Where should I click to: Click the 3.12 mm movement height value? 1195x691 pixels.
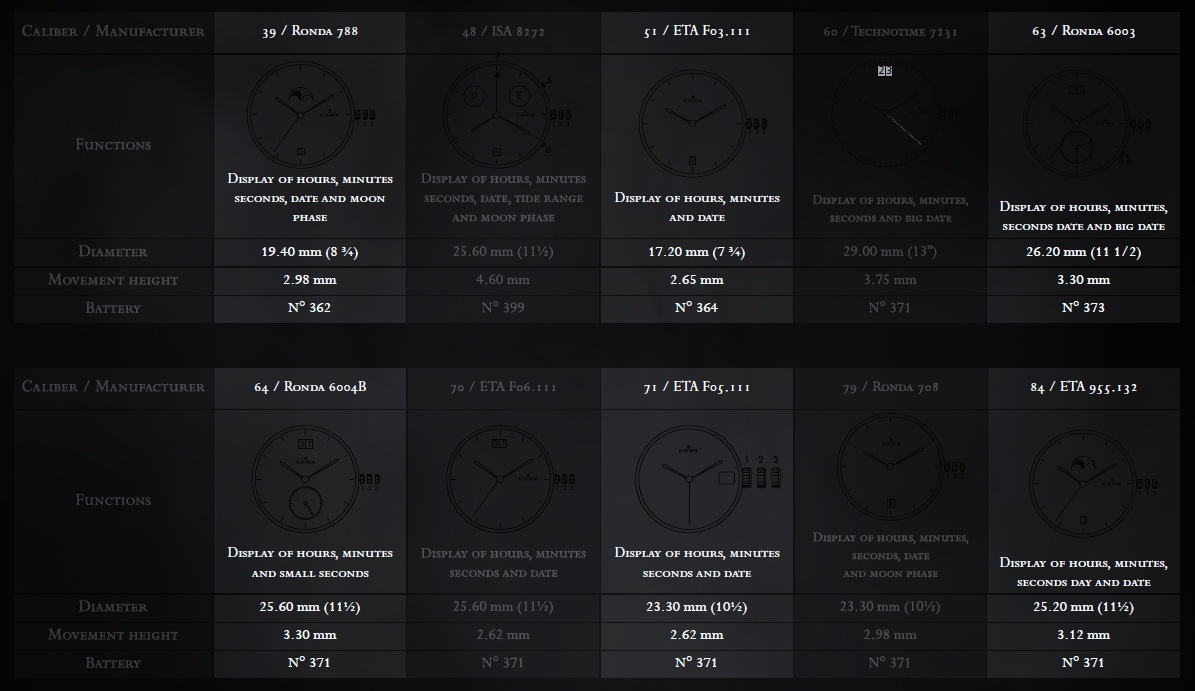pos(1085,635)
